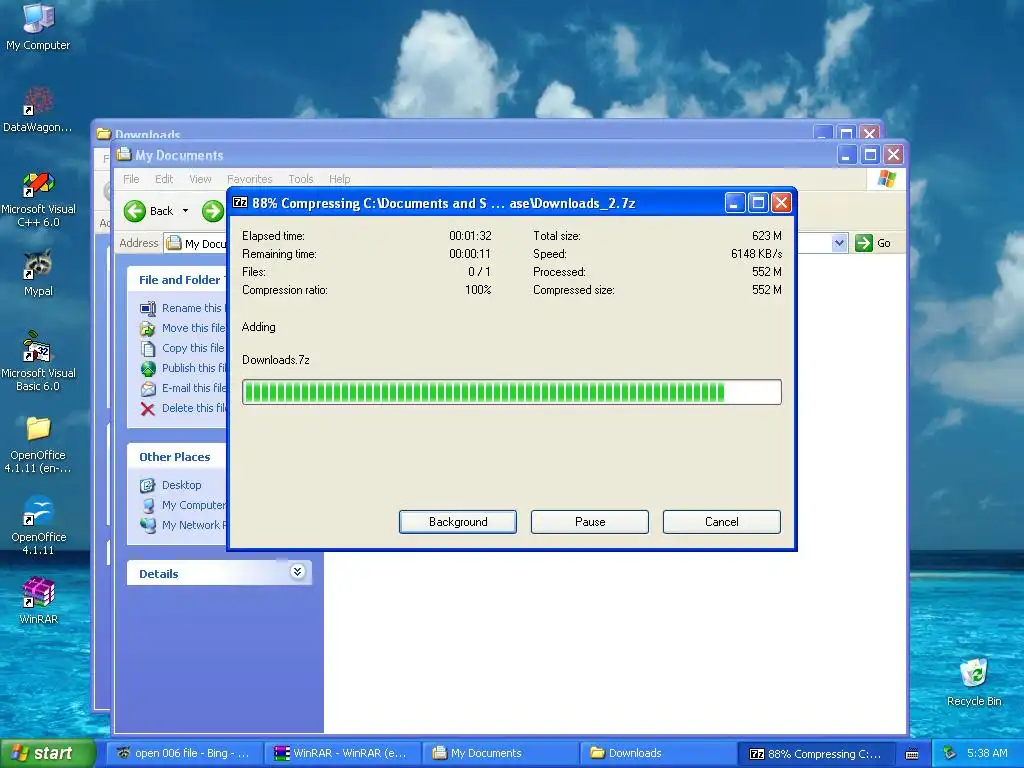The width and height of the screenshot is (1024, 768).
Task: Click the Desktop icon in Other Places
Action: [148, 485]
